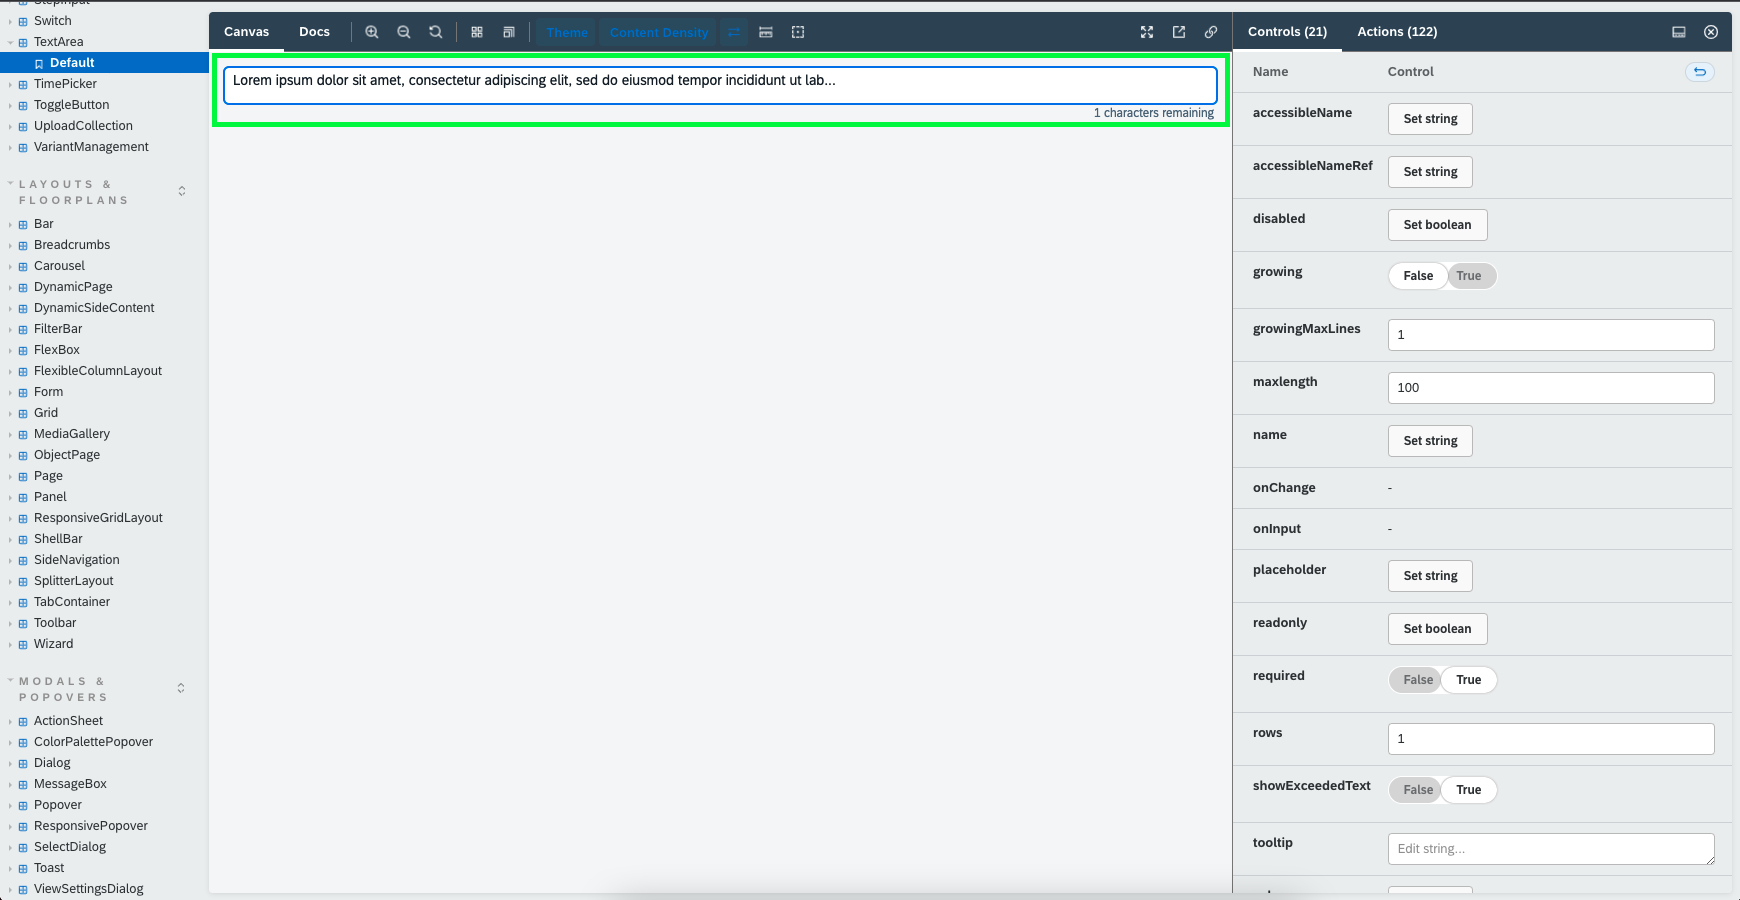The height and width of the screenshot is (900, 1740).
Task: Zoom out of the canvas
Action: click(404, 32)
